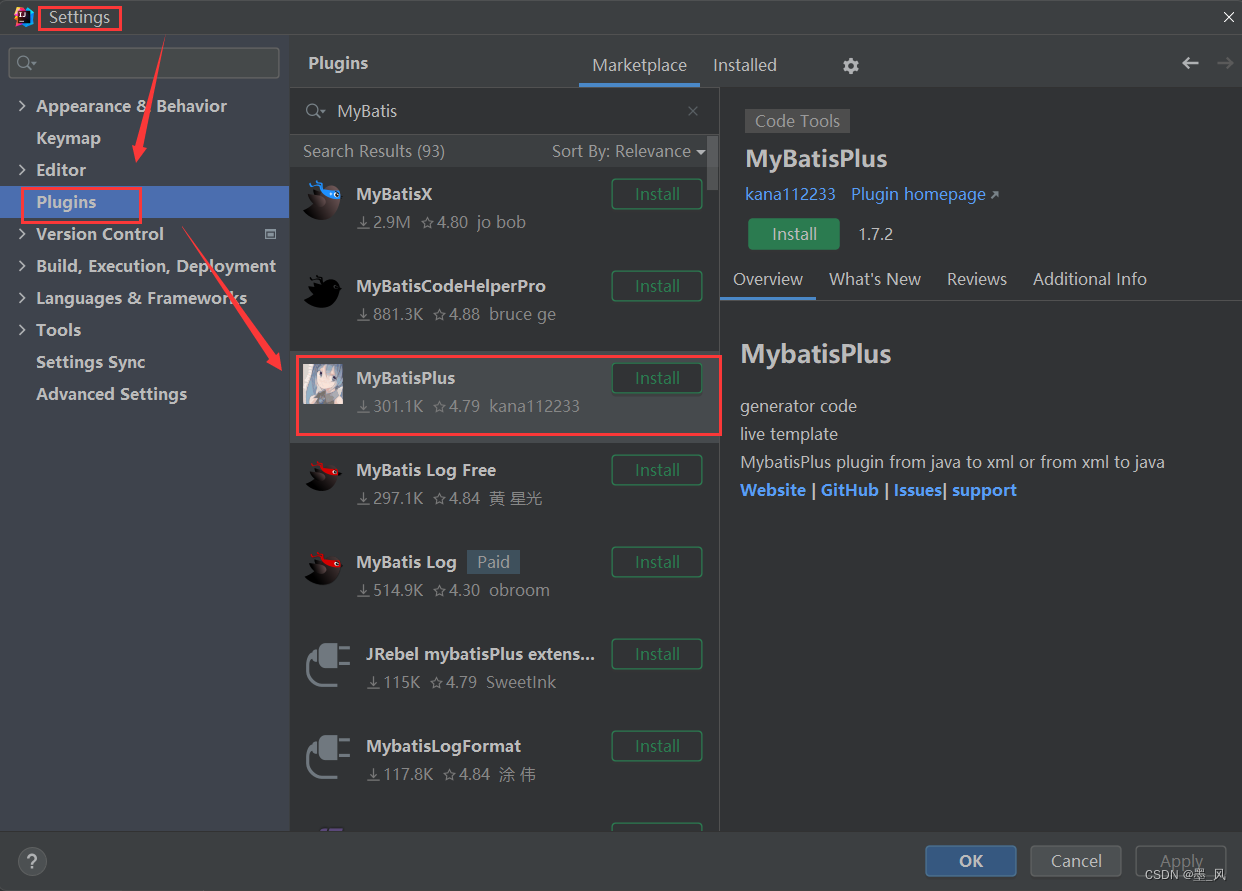The image size is (1242, 891).
Task: Select Keymap in the settings tree
Action: click(x=68, y=138)
